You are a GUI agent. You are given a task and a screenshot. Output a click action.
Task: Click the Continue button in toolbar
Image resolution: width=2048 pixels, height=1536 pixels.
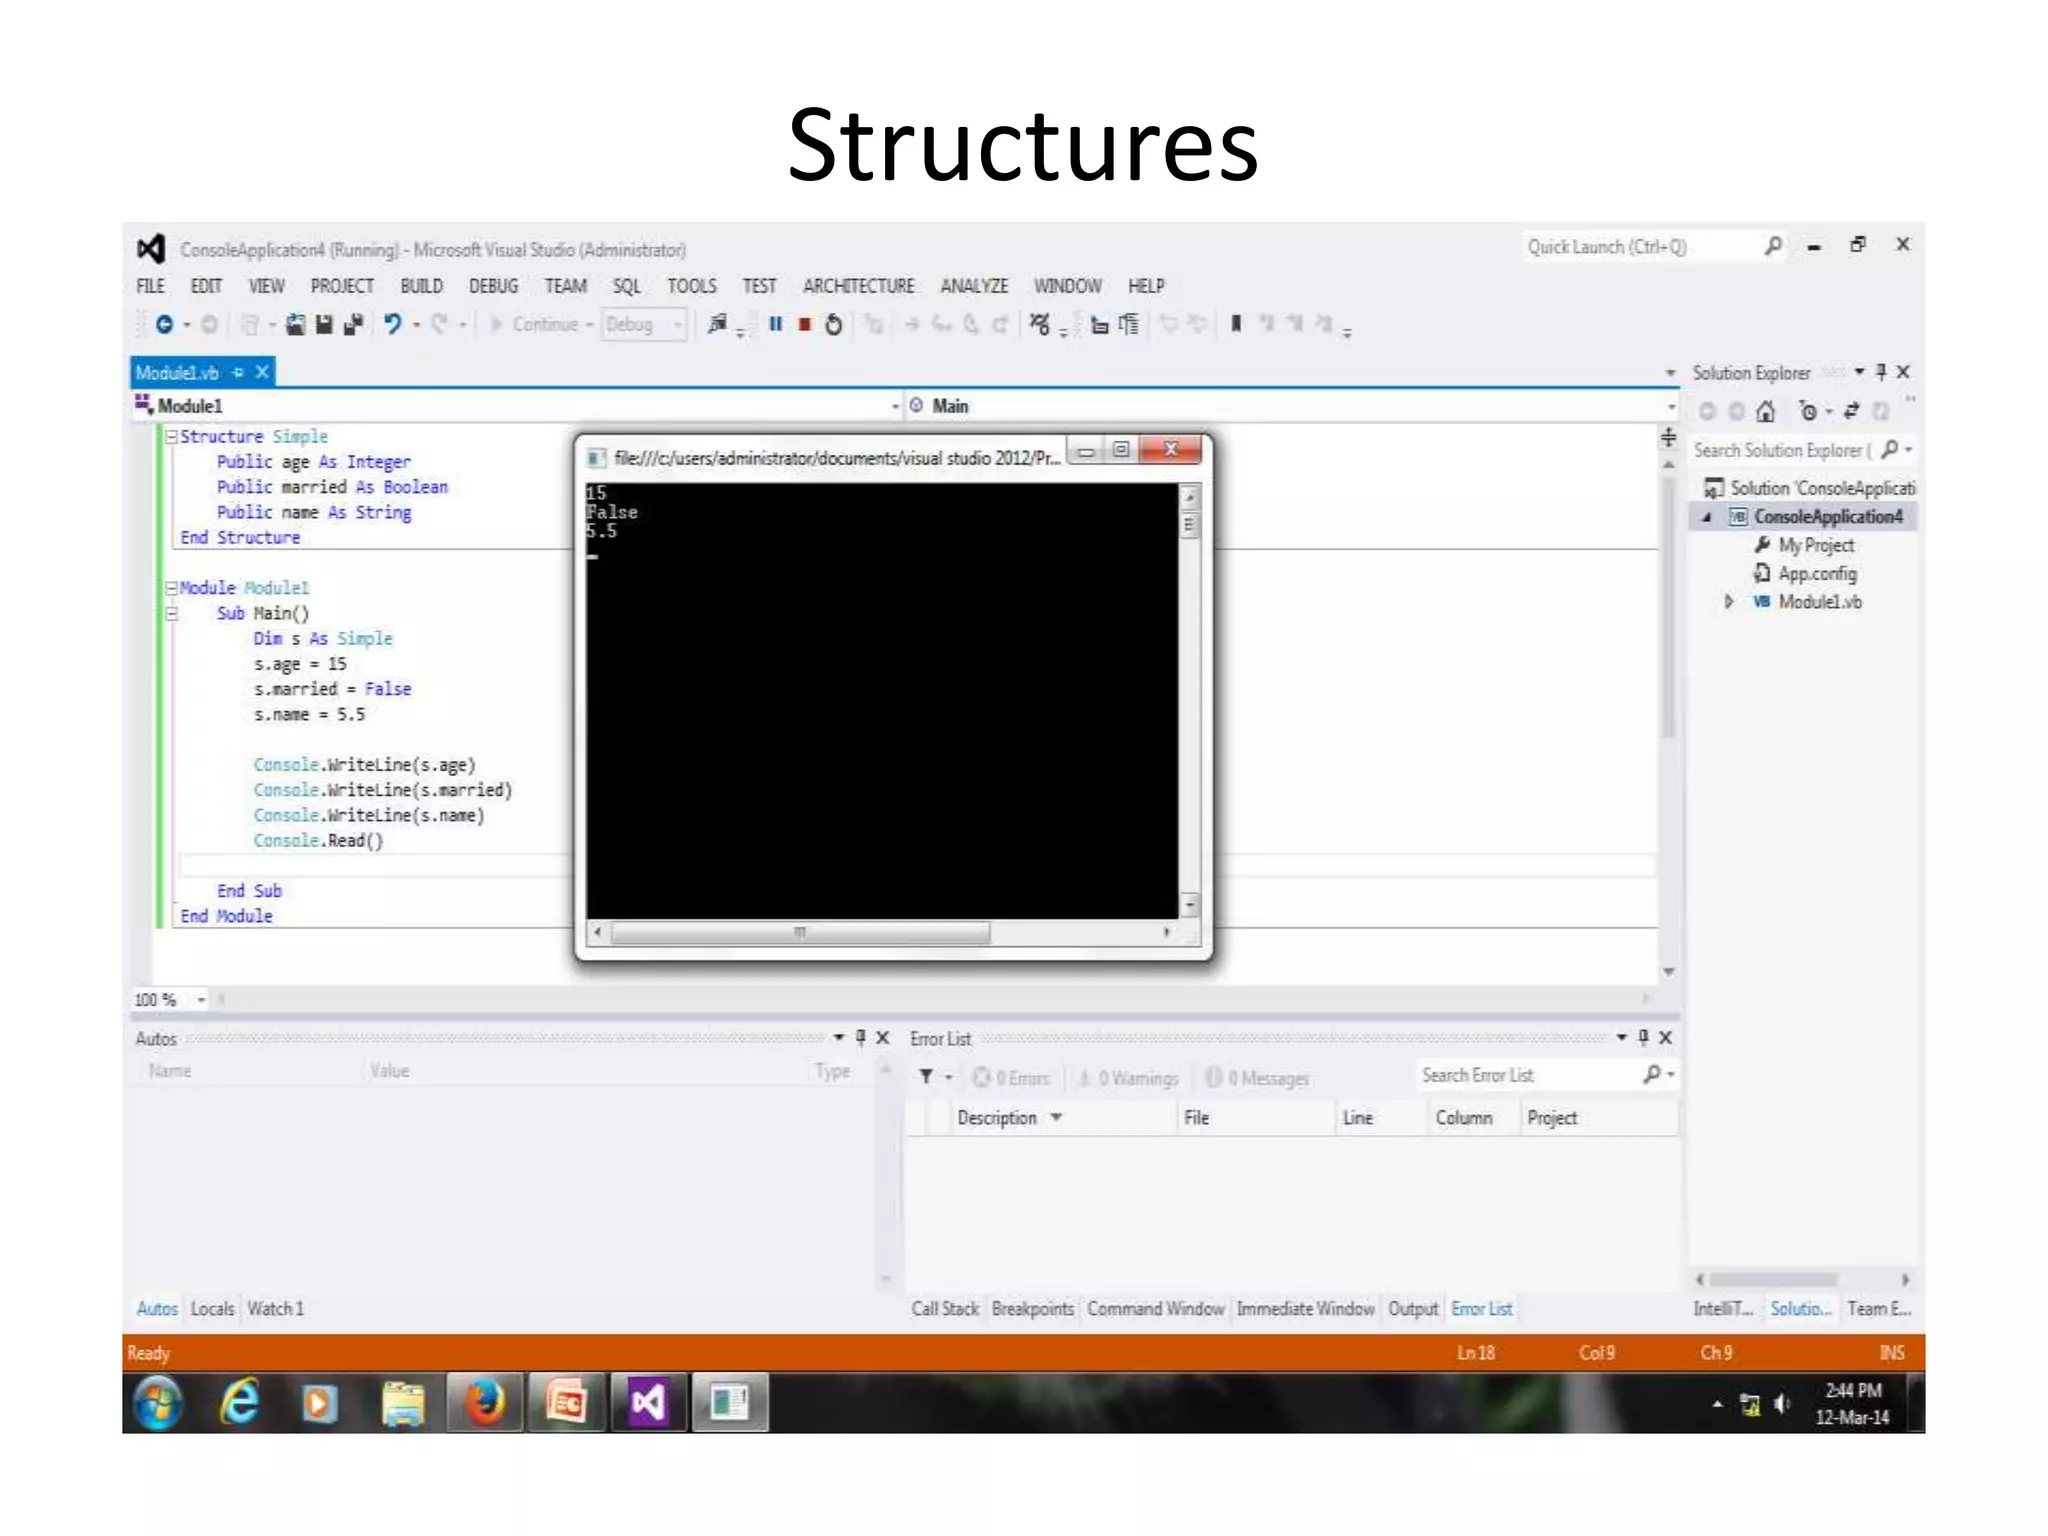535,324
